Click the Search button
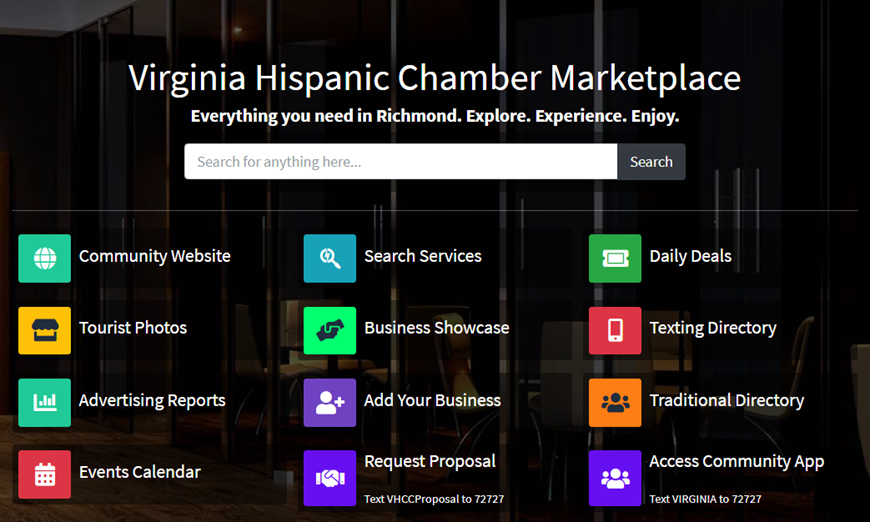870x522 pixels. pyautogui.click(x=651, y=161)
